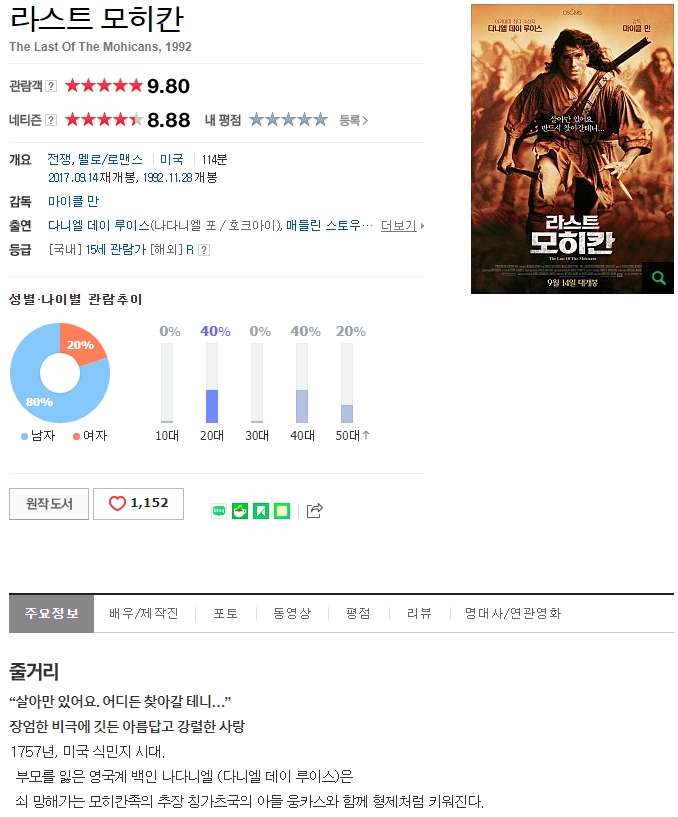Enlarge the movie poster thumbnail
This screenshot has width=678, height=817.
(x=572, y=149)
